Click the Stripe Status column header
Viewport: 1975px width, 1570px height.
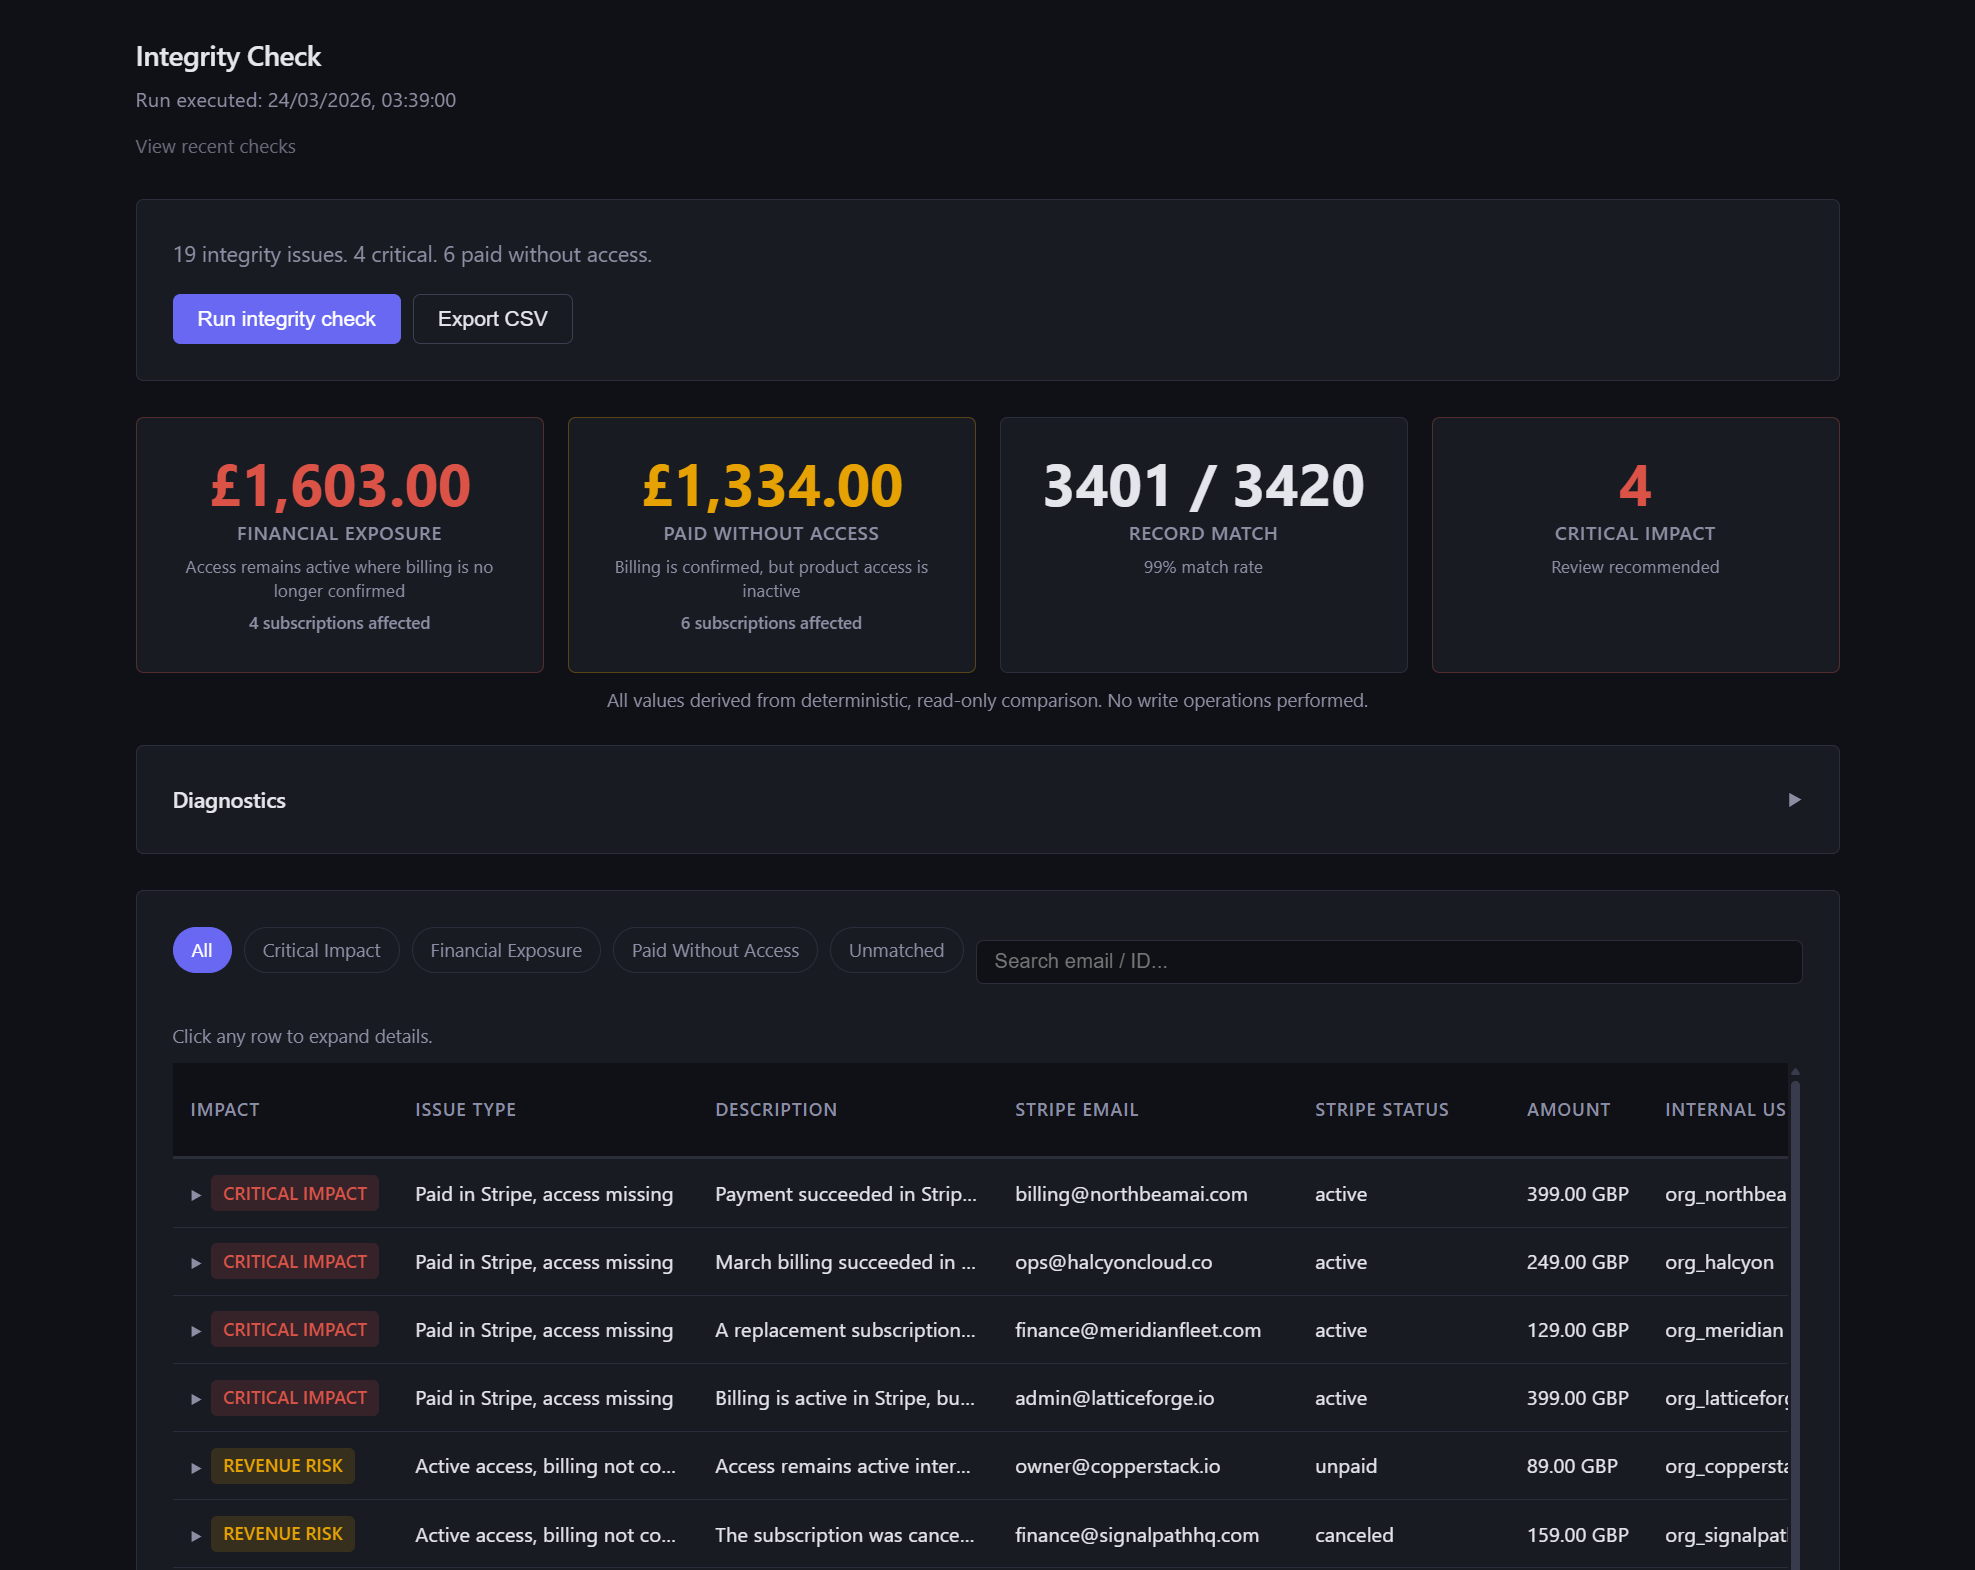point(1381,1109)
